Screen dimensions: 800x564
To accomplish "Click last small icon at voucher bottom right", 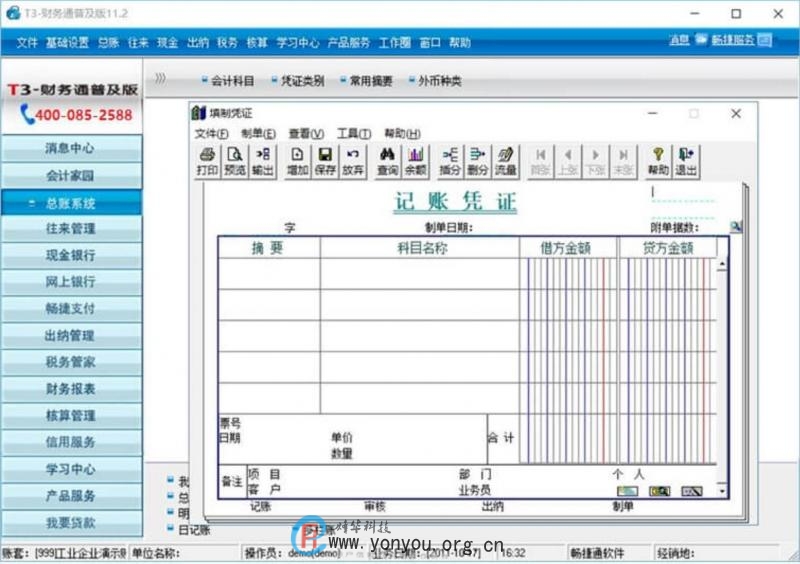I will pos(692,491).
